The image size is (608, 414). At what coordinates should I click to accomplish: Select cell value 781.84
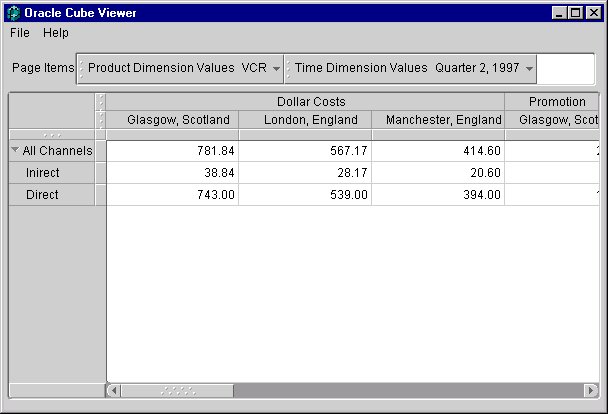[x=173, y=151]
